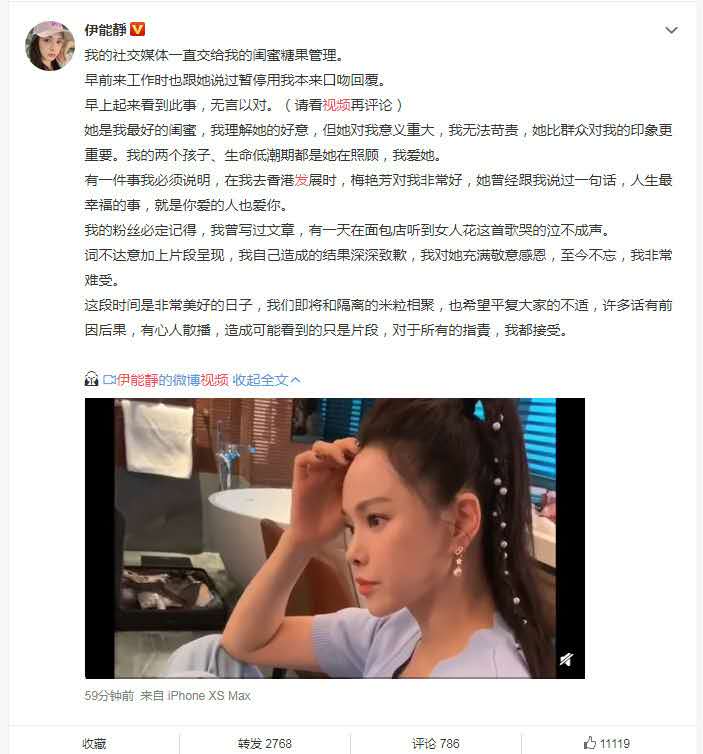
Task: Click the 伊能静 username at the top of the post
Action: (105, 30)
